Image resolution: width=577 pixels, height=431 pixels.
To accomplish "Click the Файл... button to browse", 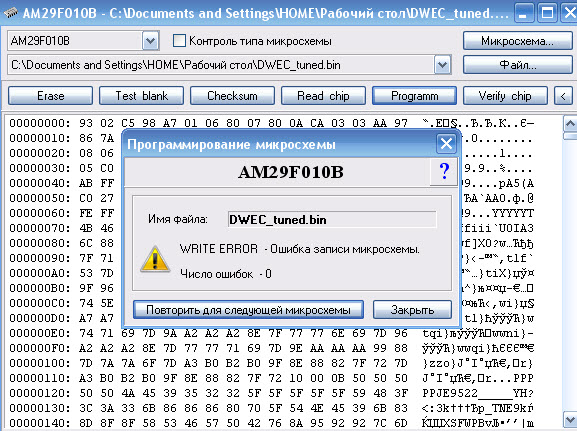I will click(517, 65).
